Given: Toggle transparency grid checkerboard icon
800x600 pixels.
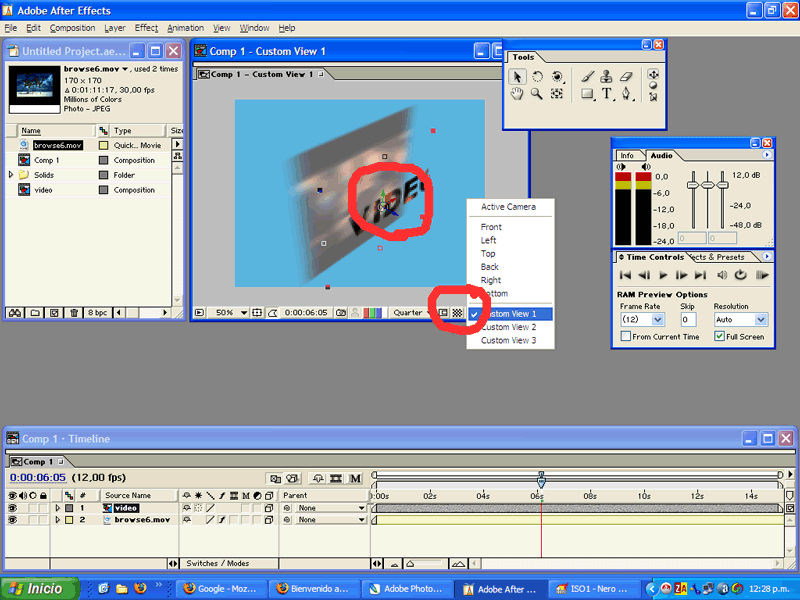Looking at the screenshot, I should pos(458,313).
